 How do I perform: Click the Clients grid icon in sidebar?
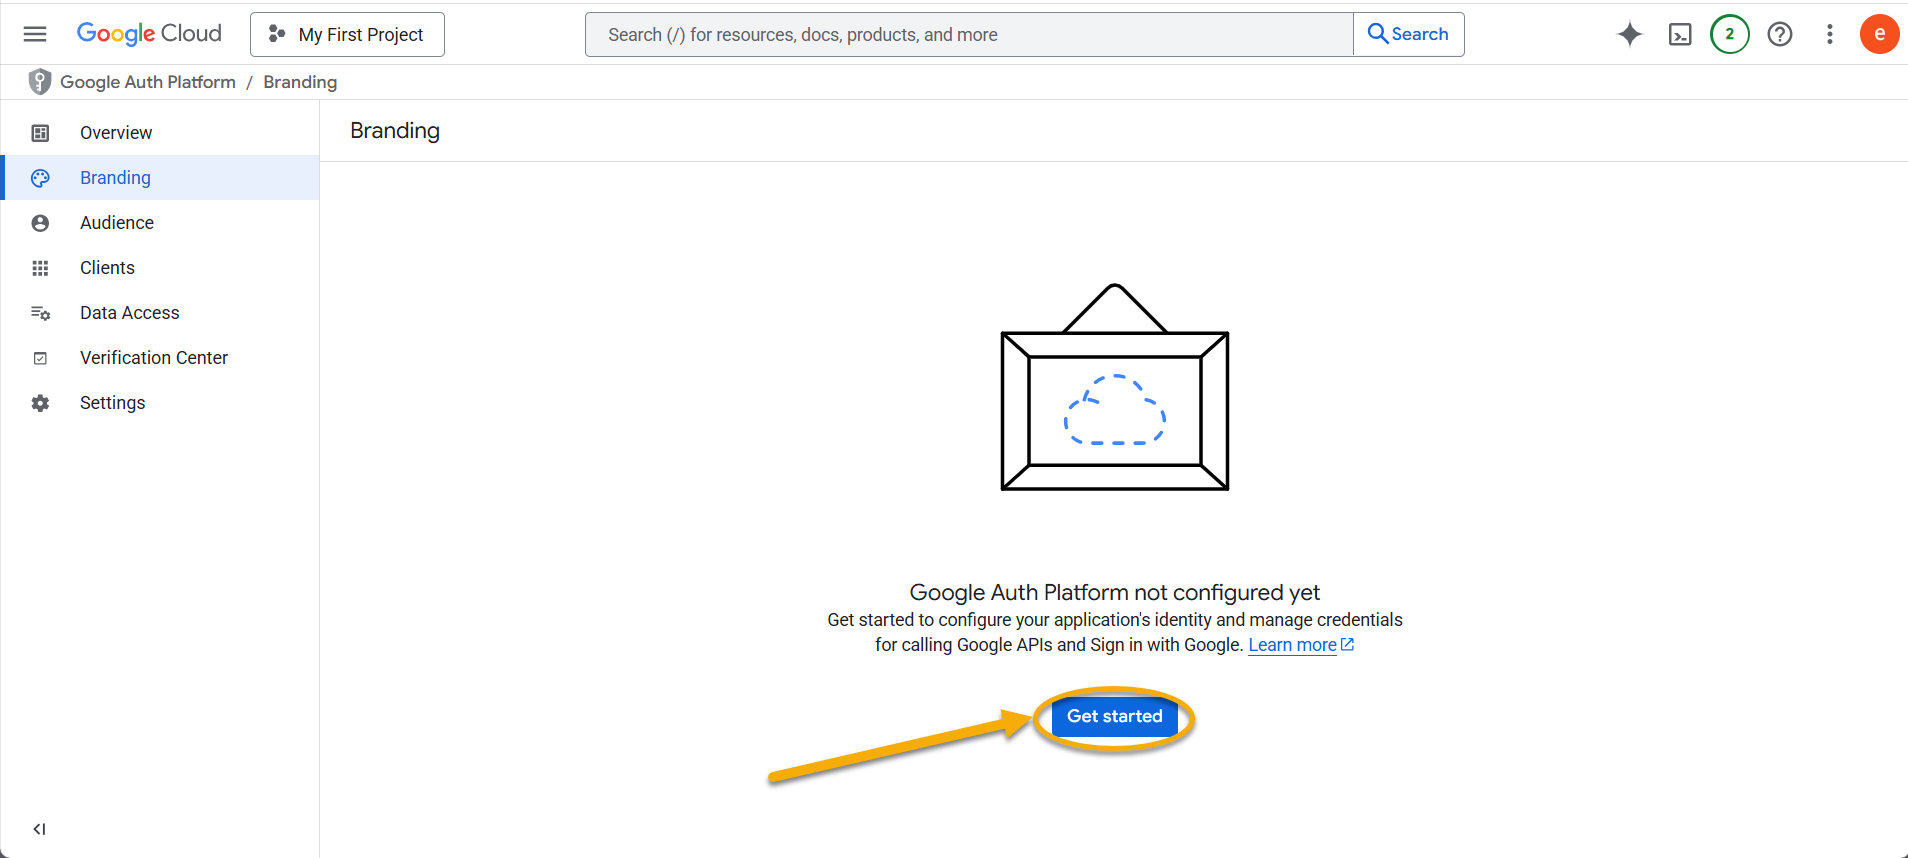40,268
